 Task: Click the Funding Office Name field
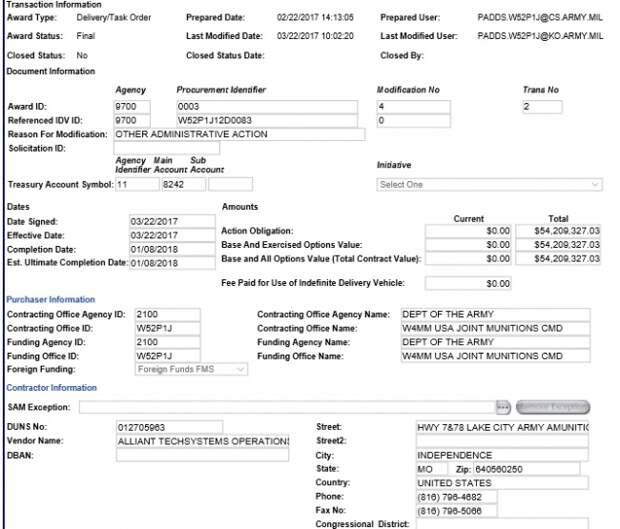pos(495,356)
